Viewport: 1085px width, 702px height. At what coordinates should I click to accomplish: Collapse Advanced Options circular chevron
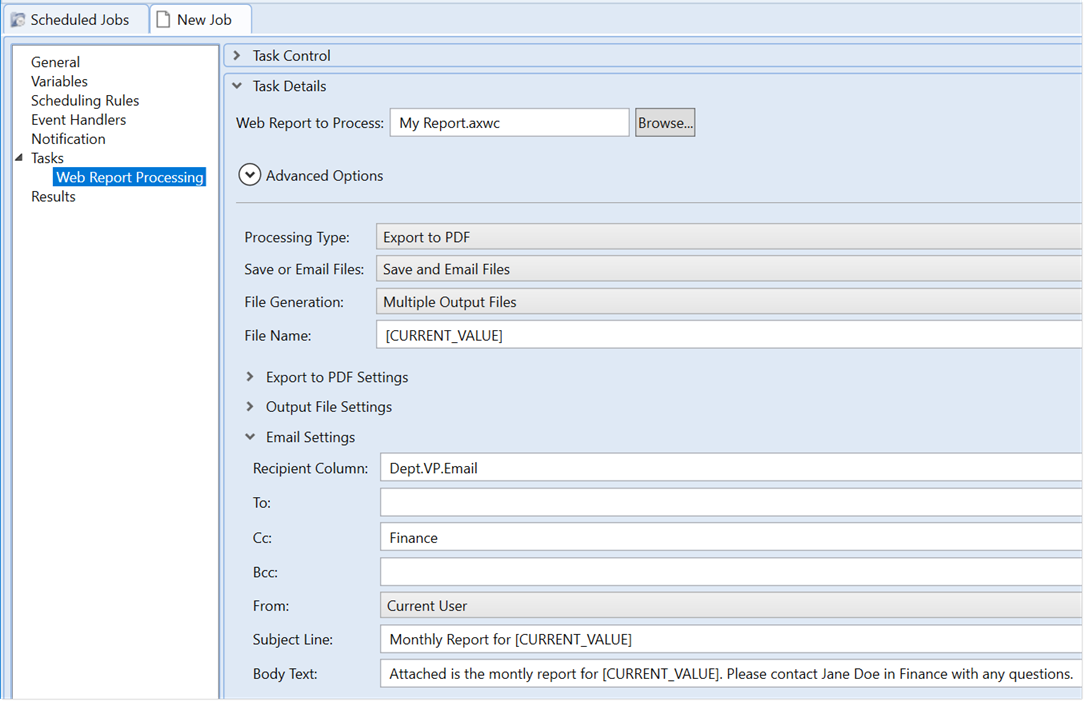(x=249, y=175)
